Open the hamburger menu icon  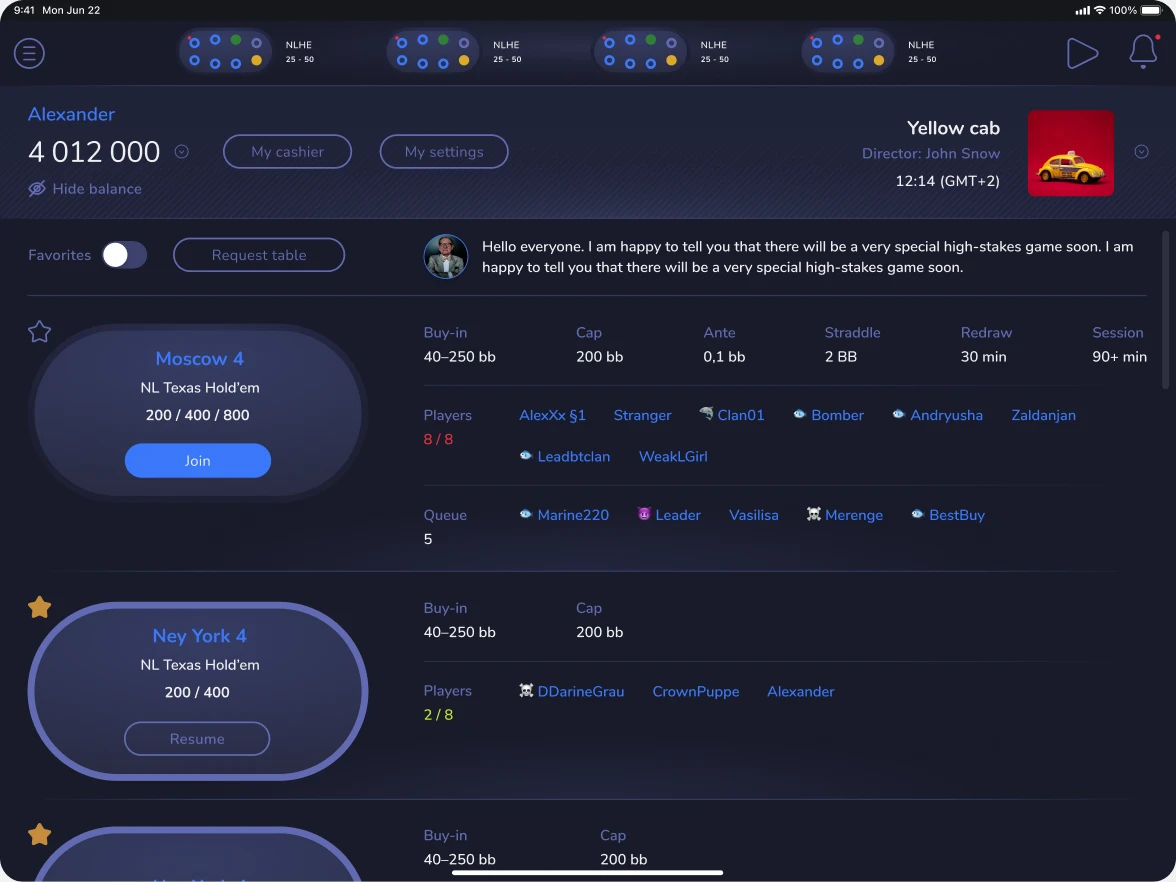tap(29, 53)
